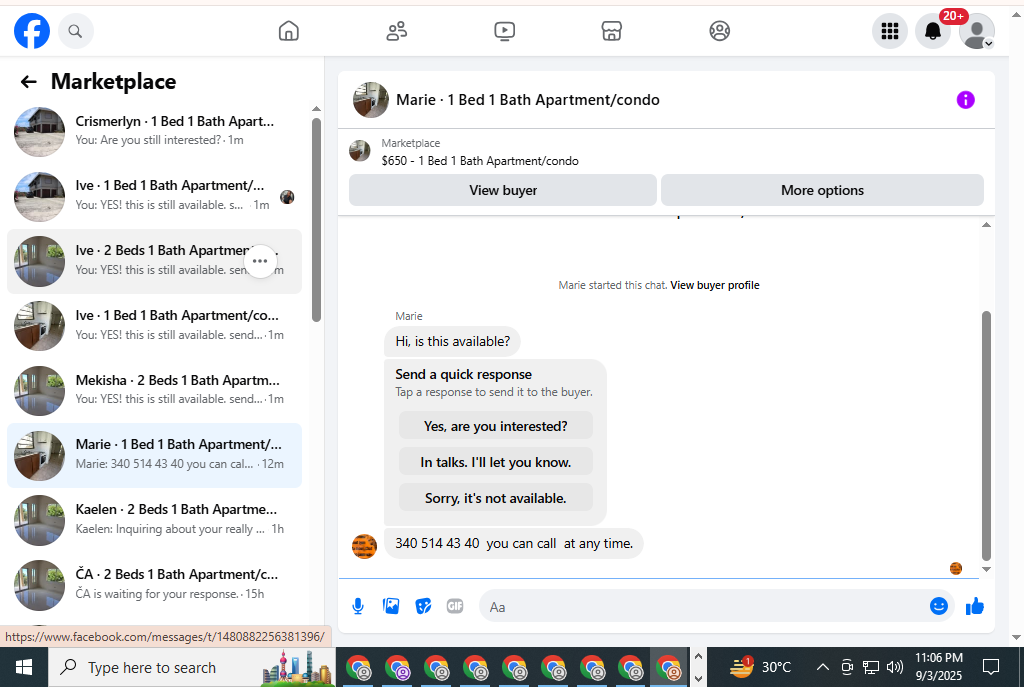Screen dimensions: 1024x687
Task: Click the Aa message input field
Action: click(704, 607)
